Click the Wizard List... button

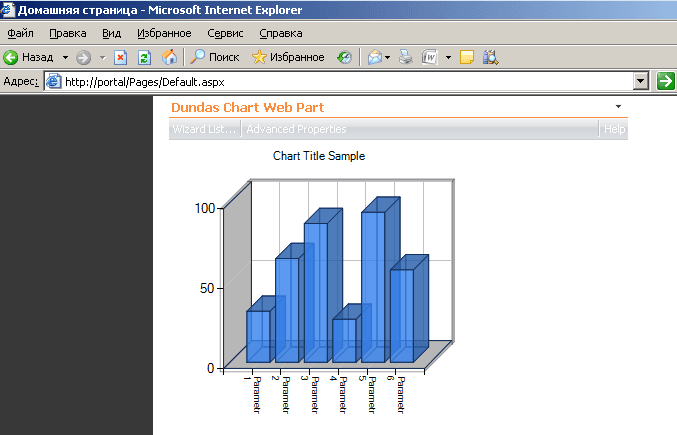[204, 129]
